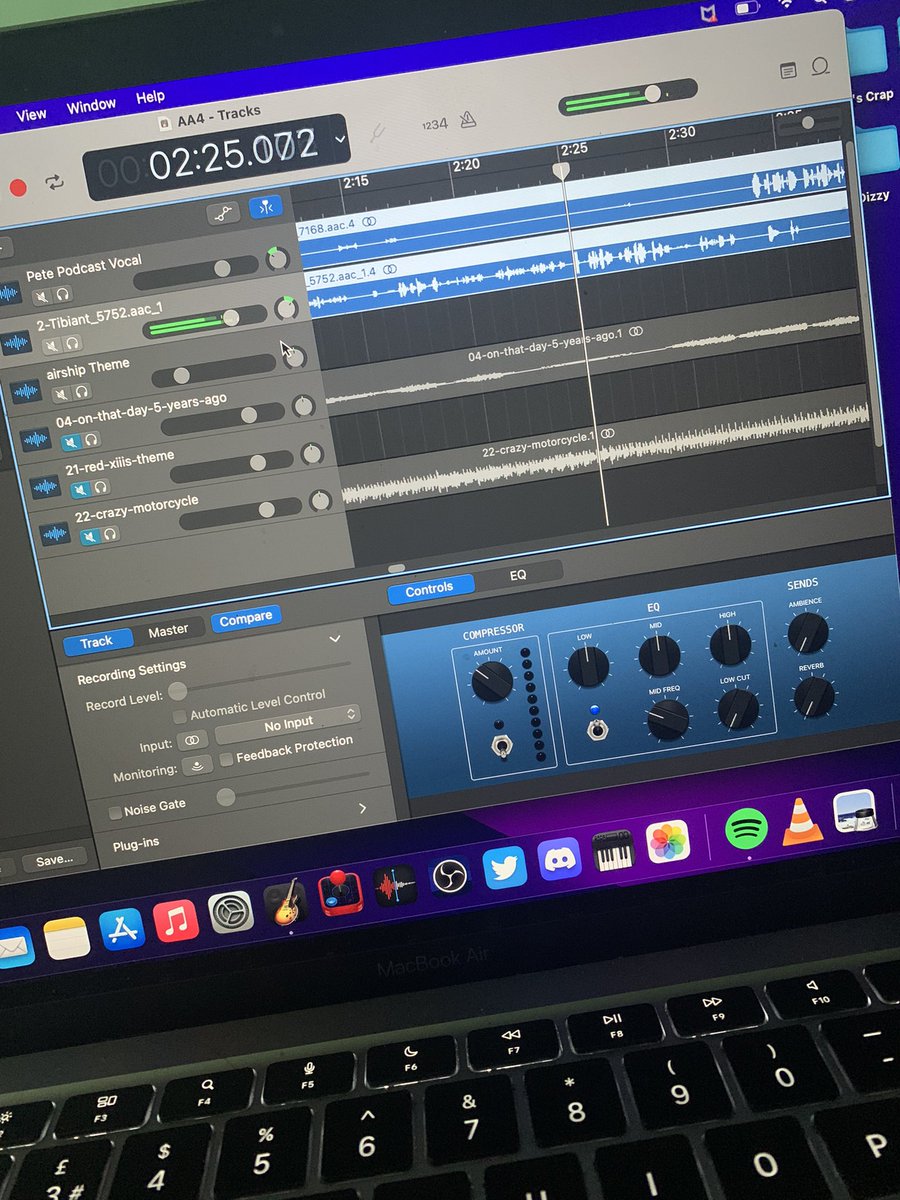The image size is (900, 1200).
Task: Click the Pete Podcast Vocal pan knob
Action: point(277,260)
